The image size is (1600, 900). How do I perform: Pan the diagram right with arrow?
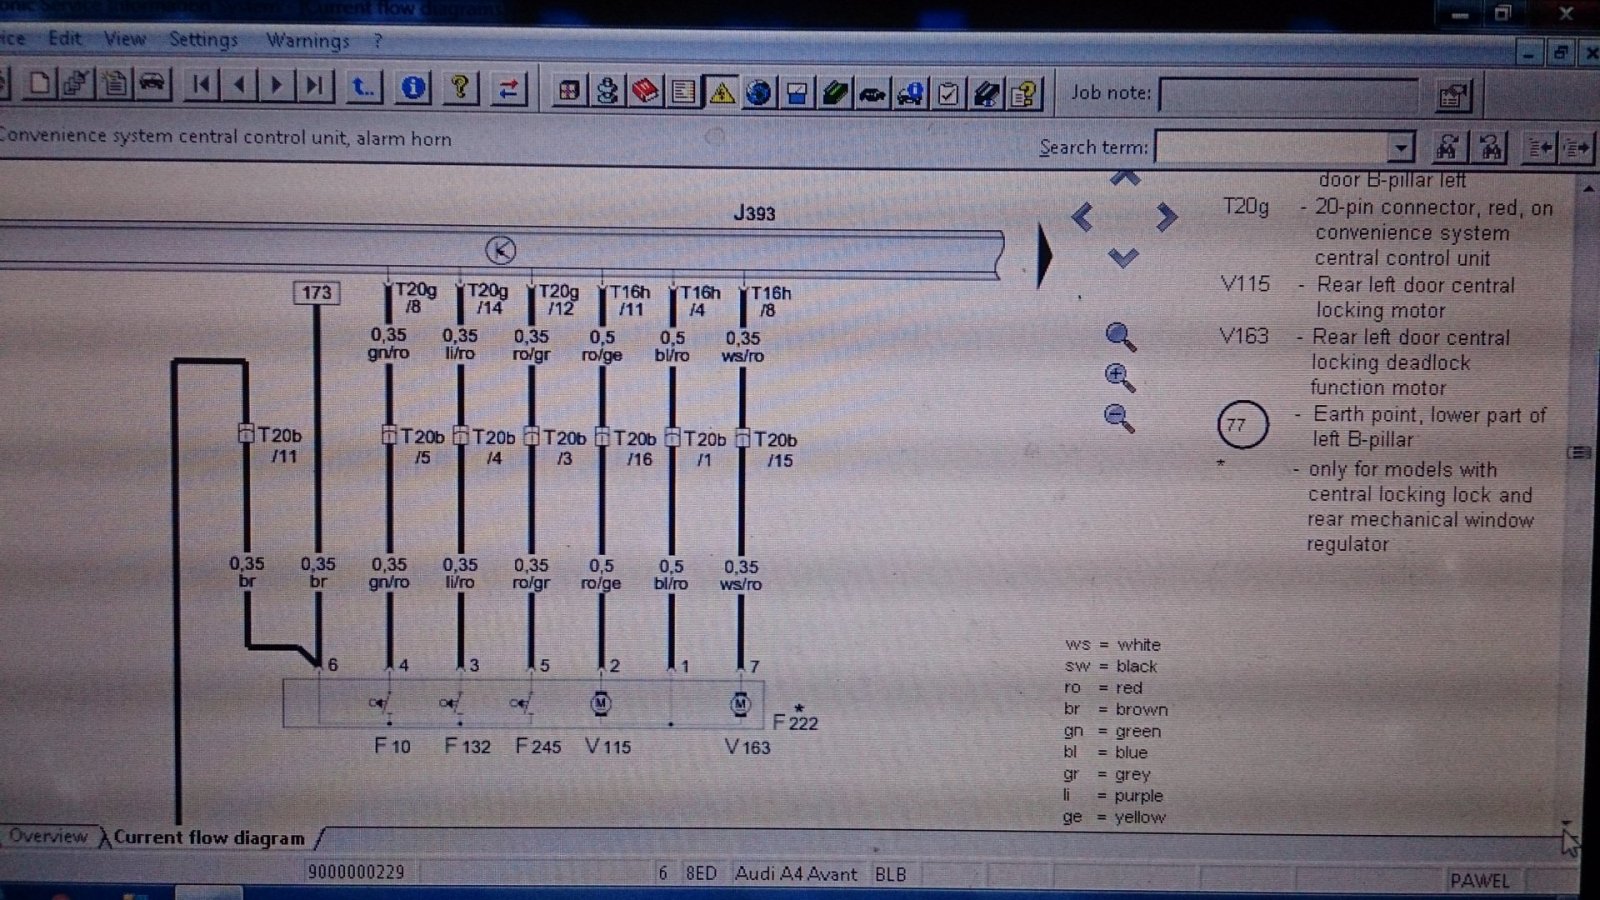coord(1166,217)
